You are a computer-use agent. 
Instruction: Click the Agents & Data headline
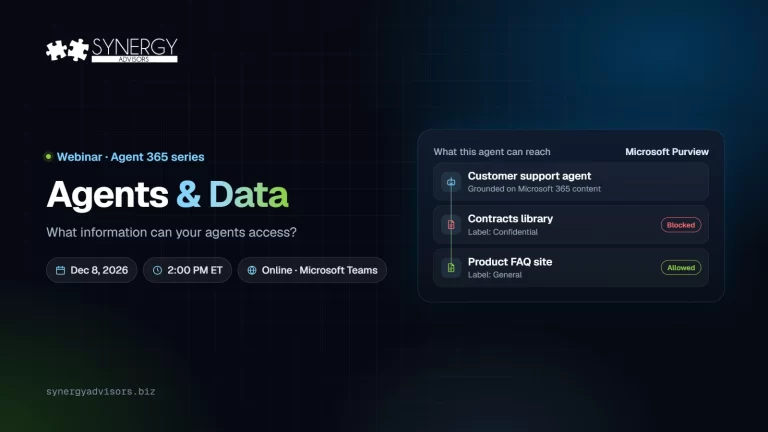[x=168, y=194]
